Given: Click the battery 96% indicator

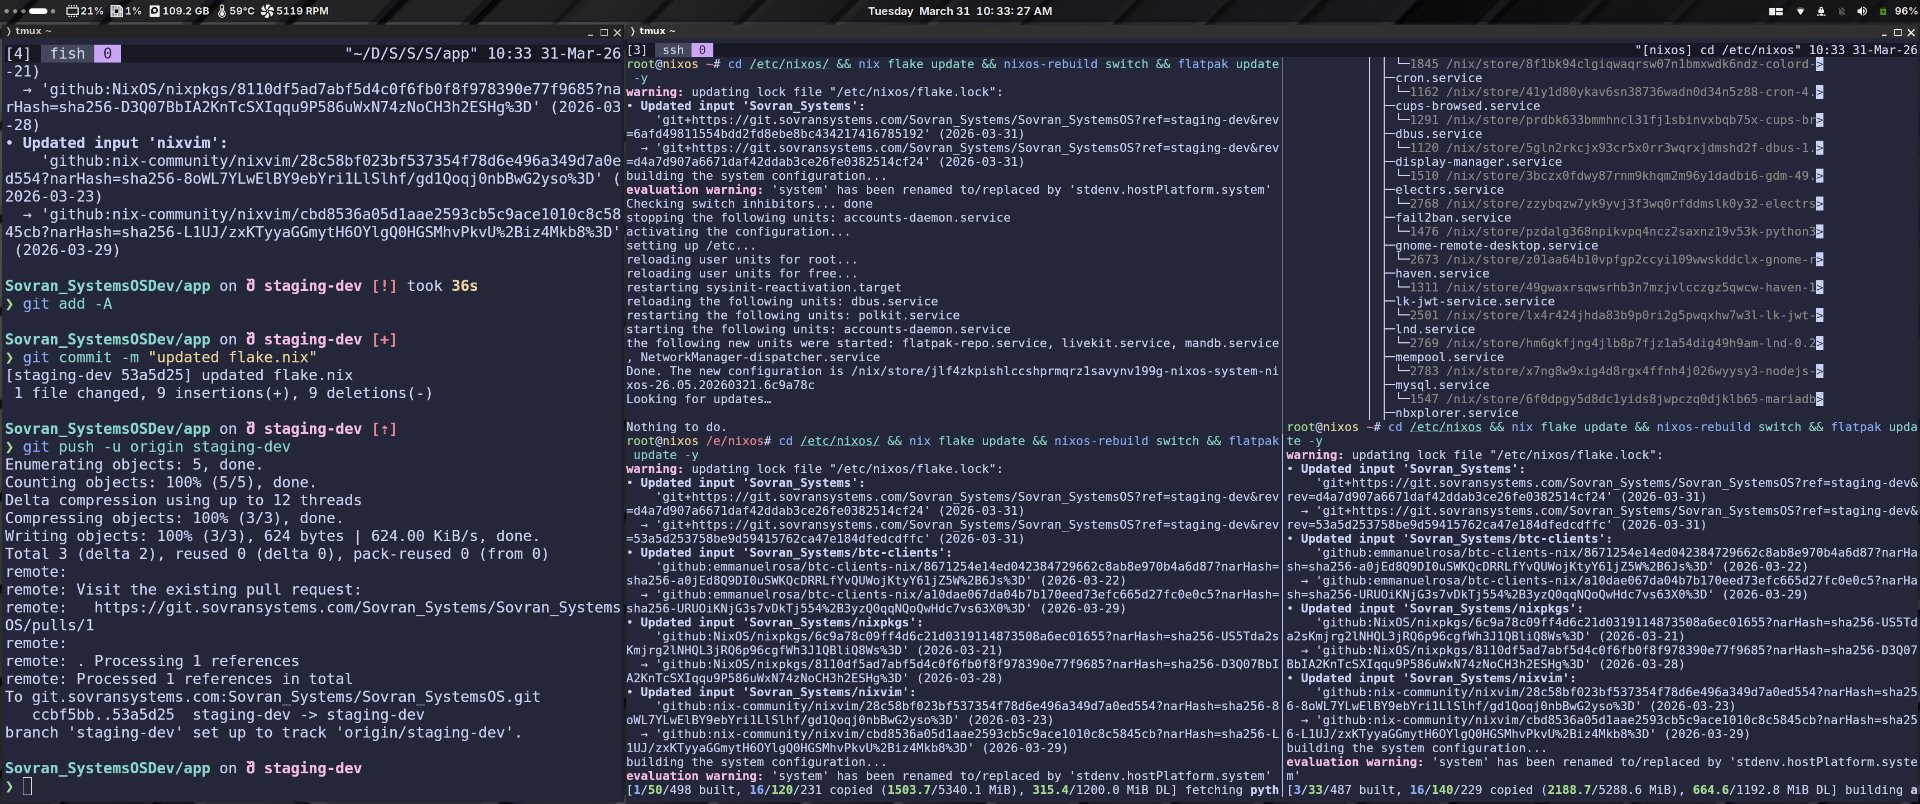Looking at the screenshot, I should click(x=1895, y=11).
